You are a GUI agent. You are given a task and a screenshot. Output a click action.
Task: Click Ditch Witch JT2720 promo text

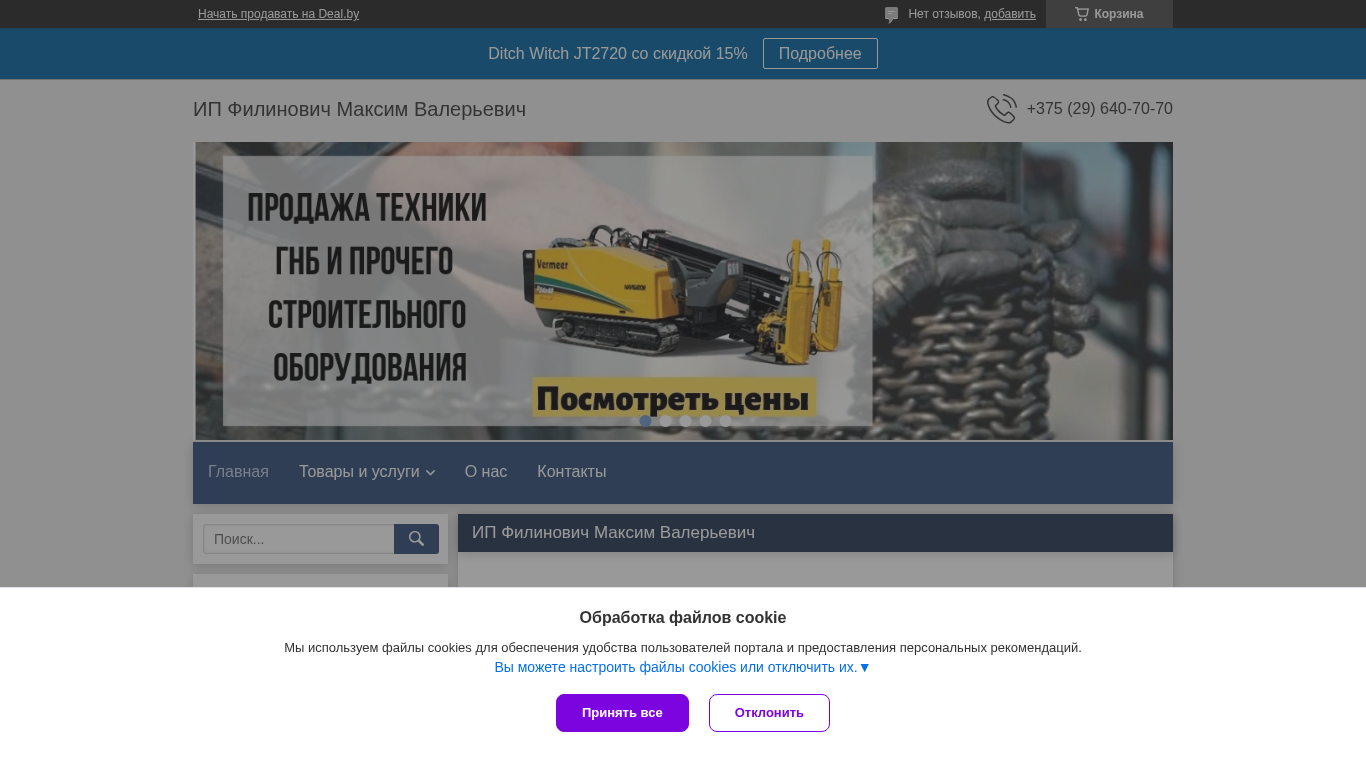[618, 54]
